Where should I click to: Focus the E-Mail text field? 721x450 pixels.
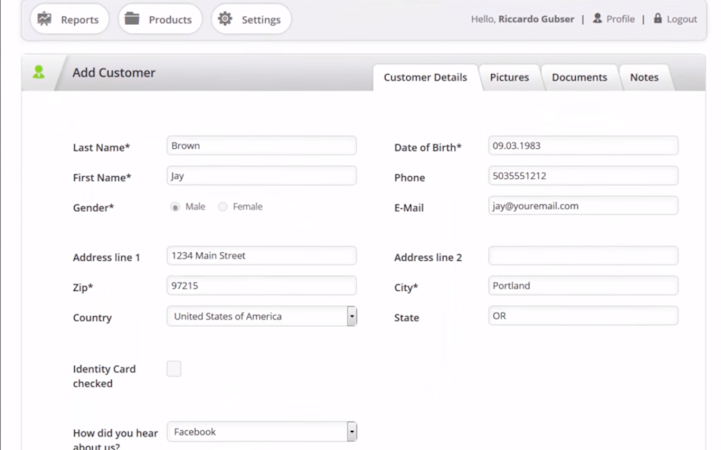(583, 206)
